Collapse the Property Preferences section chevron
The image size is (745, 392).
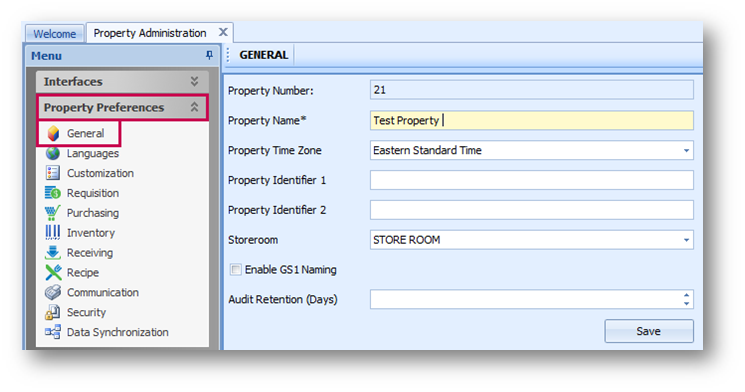194,107
